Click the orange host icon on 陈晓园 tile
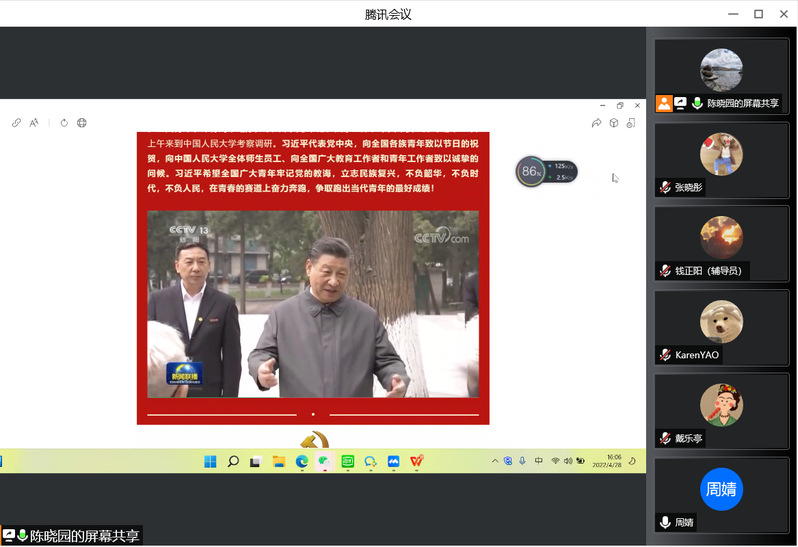 [664, 103]
